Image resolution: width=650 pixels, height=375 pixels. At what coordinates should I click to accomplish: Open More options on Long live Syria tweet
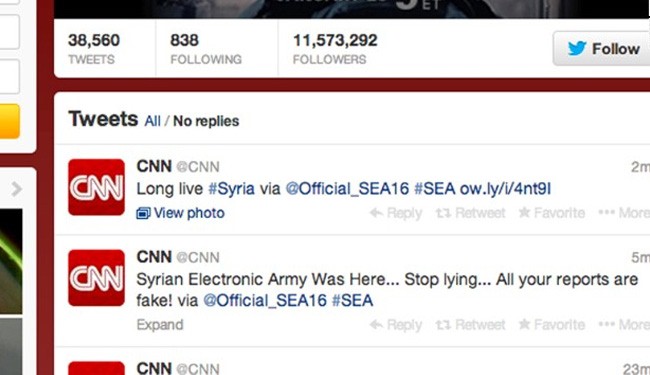click(x=624, y=213)
